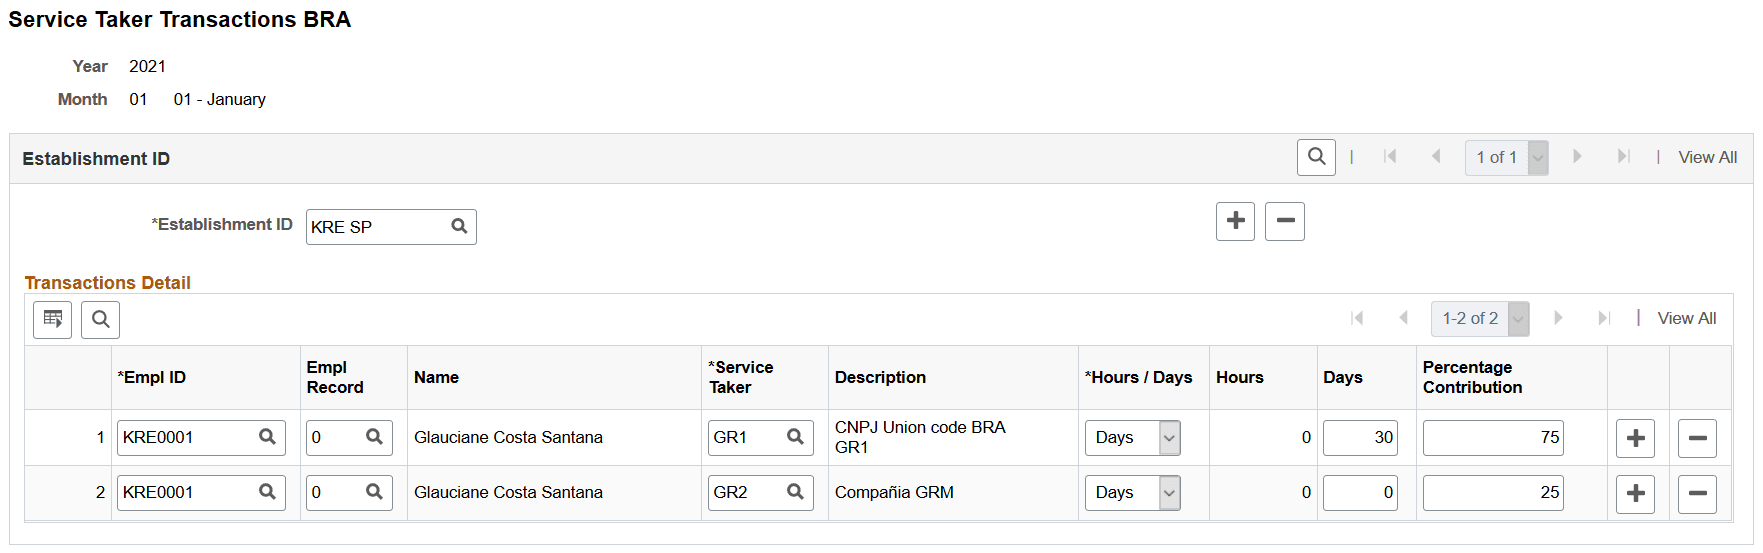Go to next Establishment ID row arrow
This screenshot has width=1763, height=553.
(1577, 157)
